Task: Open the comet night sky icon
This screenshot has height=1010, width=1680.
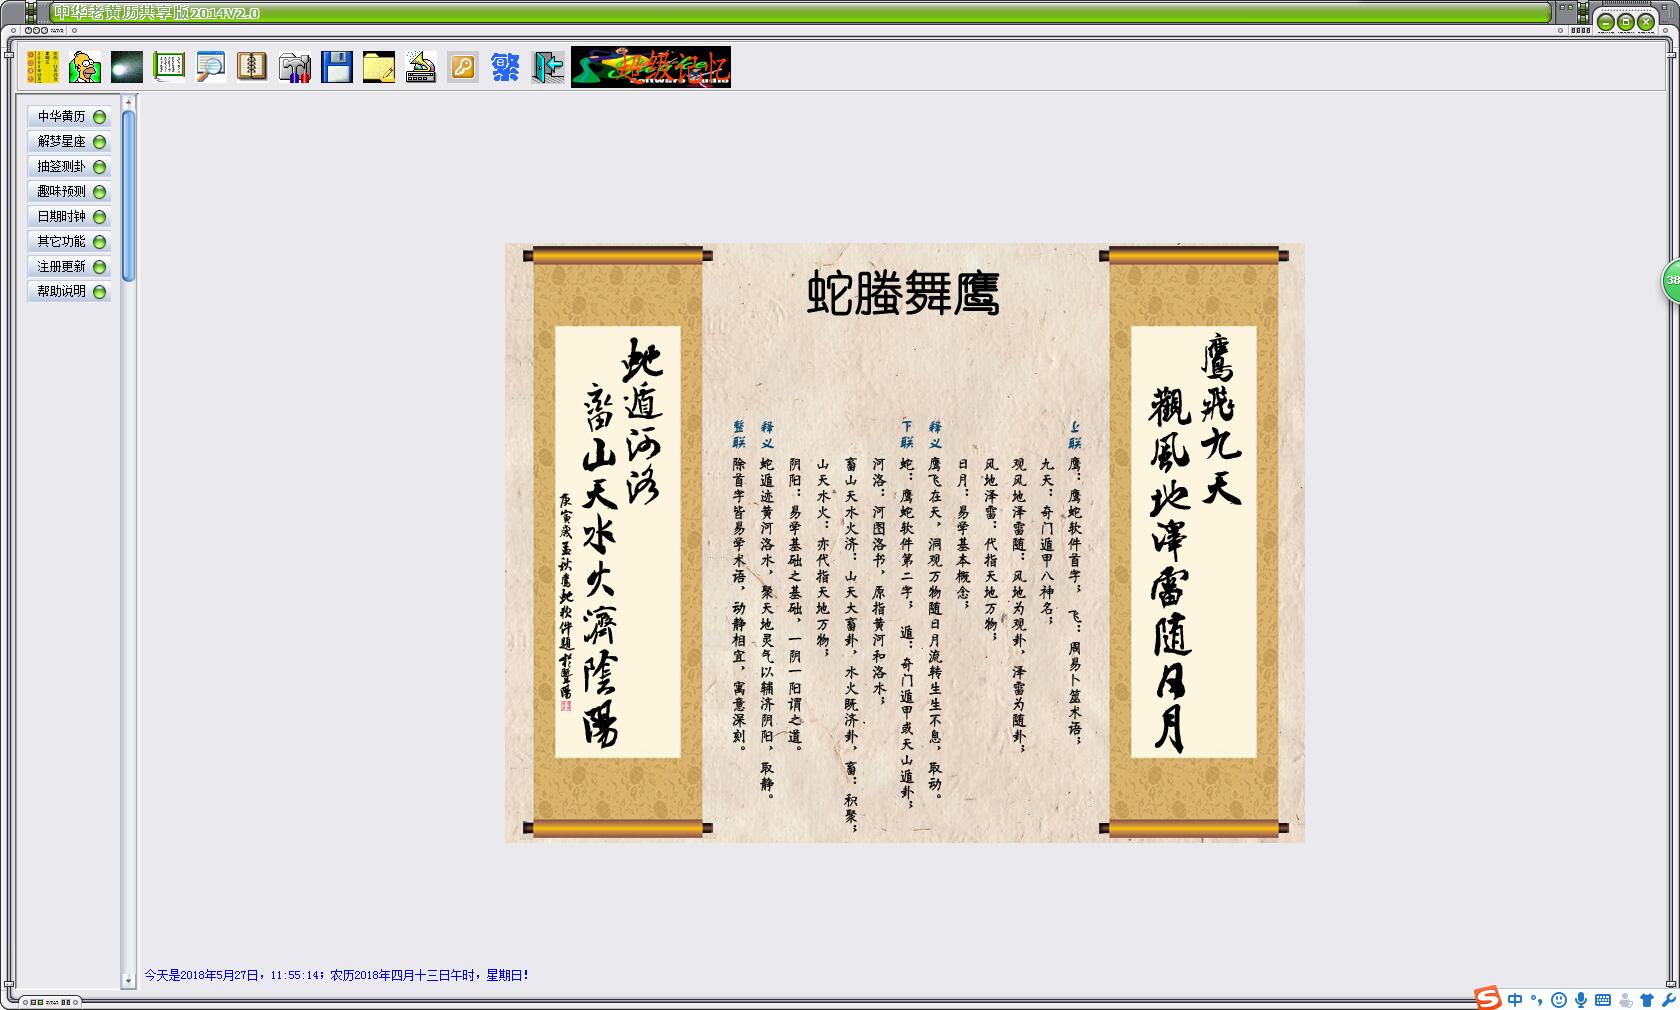Action: (127, 67)
